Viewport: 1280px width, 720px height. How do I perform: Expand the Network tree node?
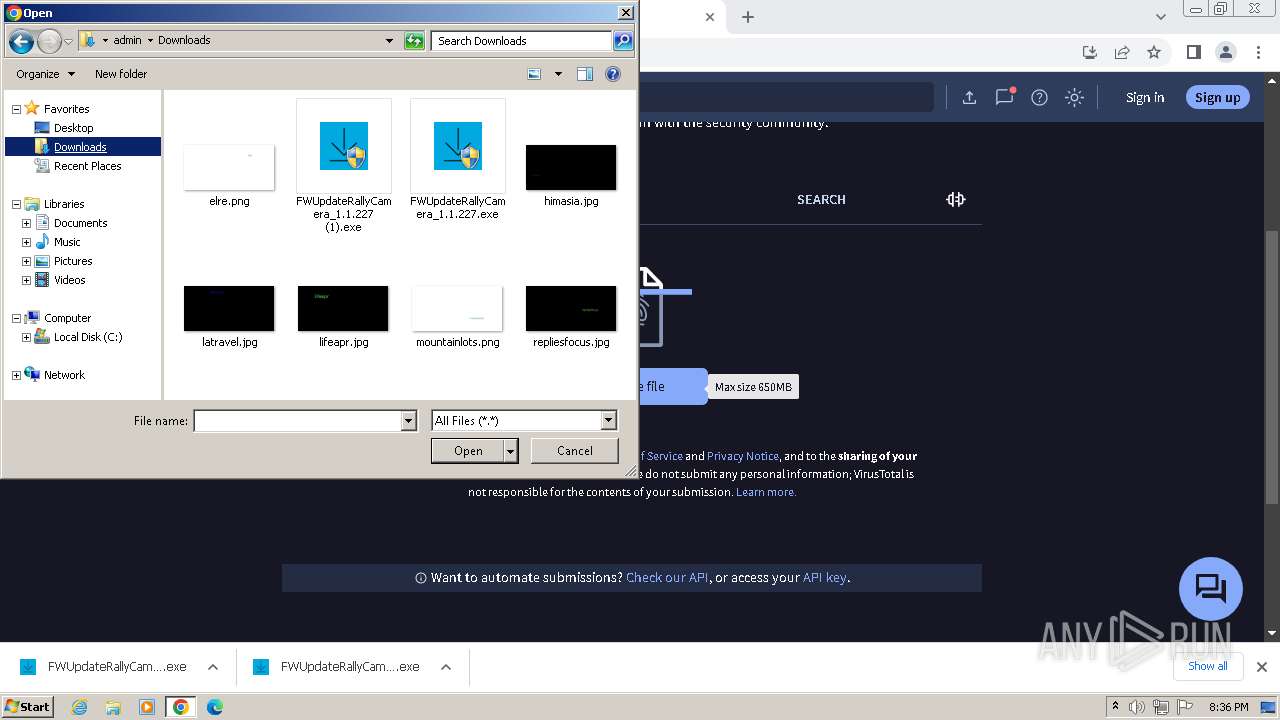pos(16,375)
